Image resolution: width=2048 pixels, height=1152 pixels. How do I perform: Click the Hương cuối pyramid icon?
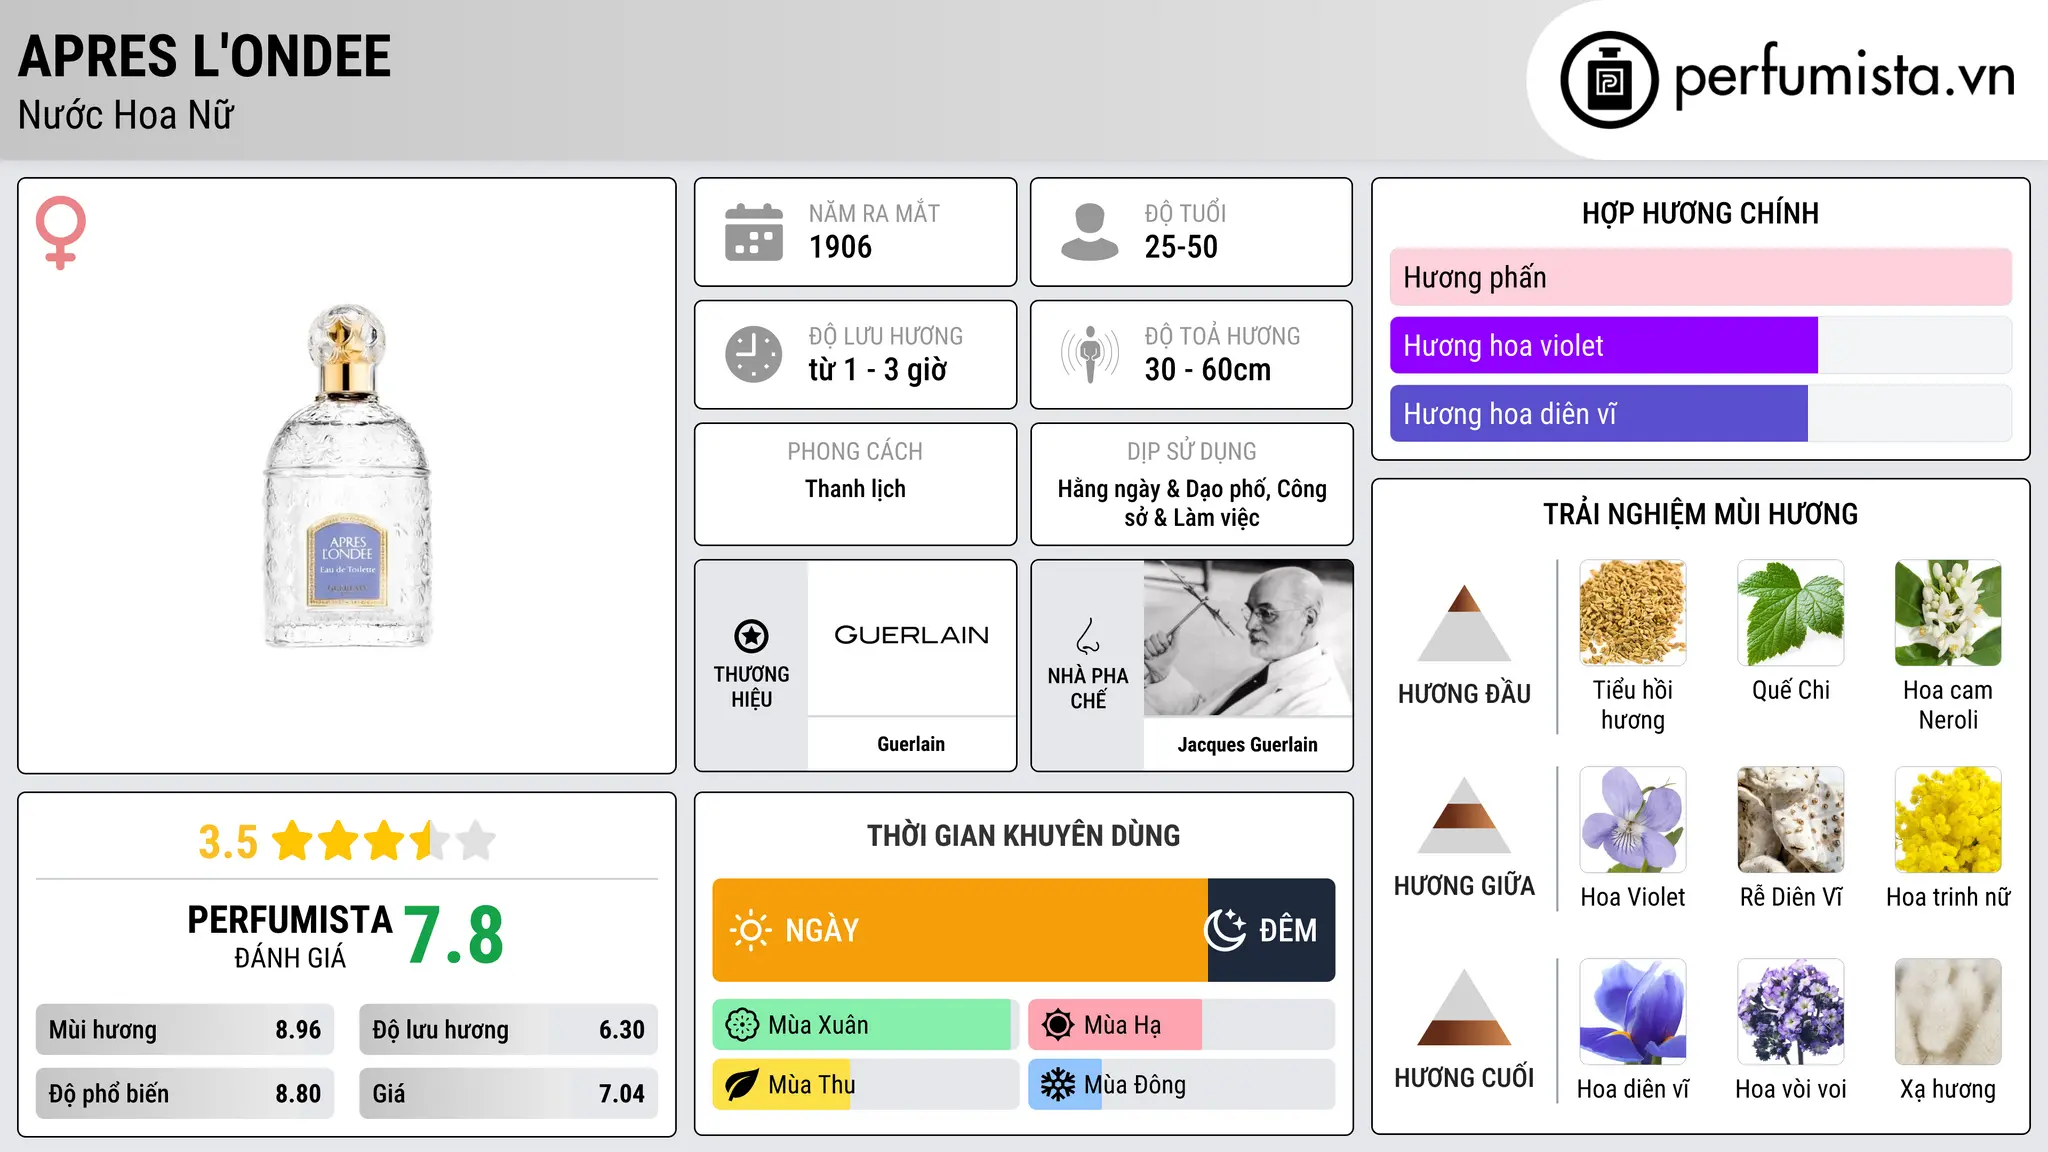[1464, 1007]
